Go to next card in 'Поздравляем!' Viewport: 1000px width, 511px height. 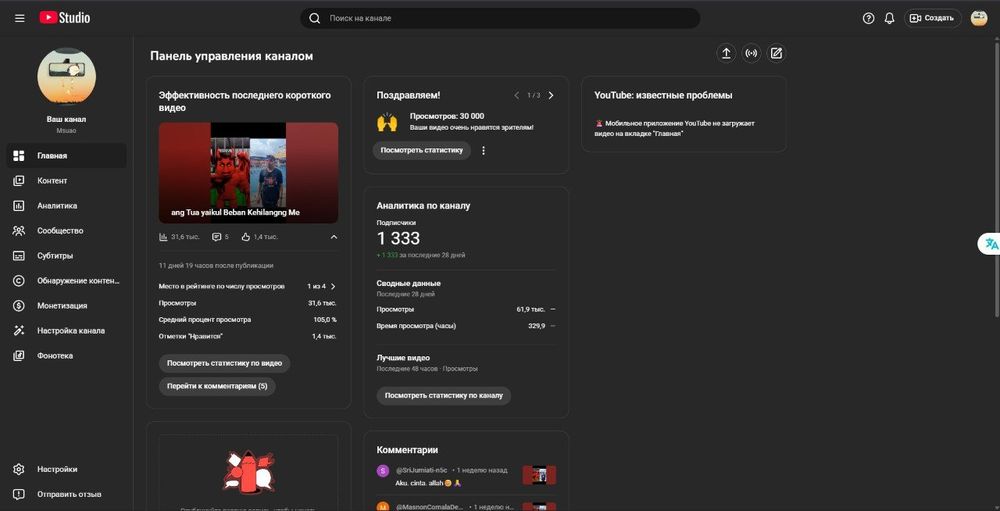pyautogui.click(x=551, y=95)
